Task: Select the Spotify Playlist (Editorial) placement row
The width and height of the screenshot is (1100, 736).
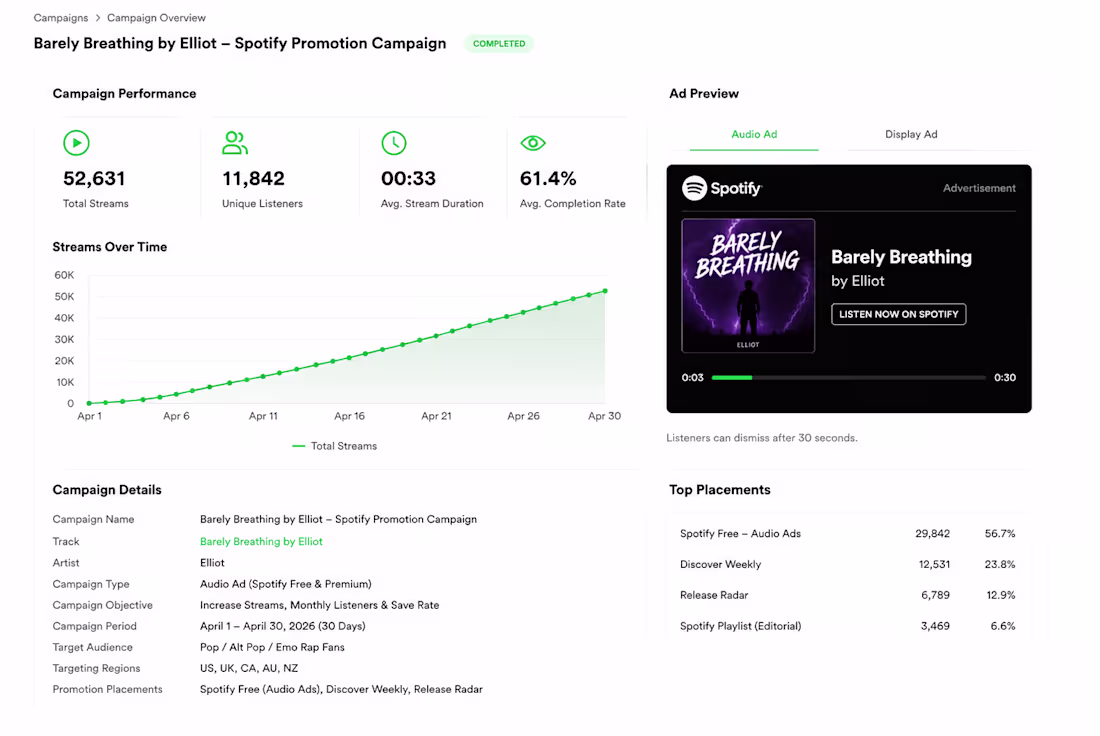Action: [x=847, y=626]
